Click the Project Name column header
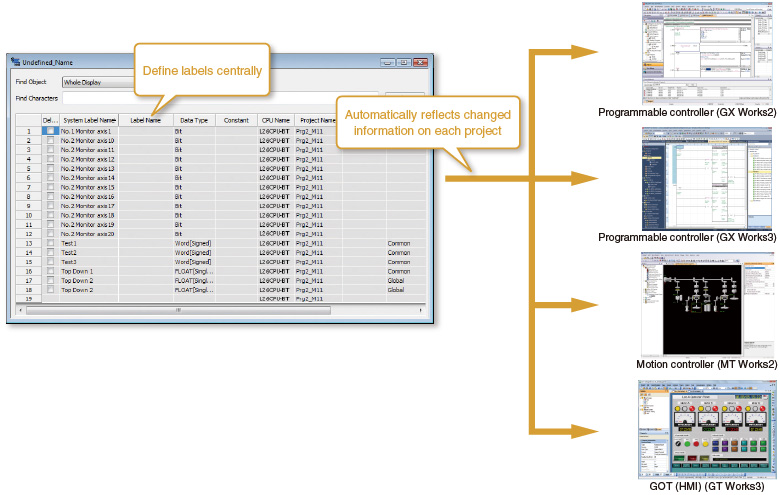Image resolution: width=780 pixels, height=495 pixels. coord(316,120)
